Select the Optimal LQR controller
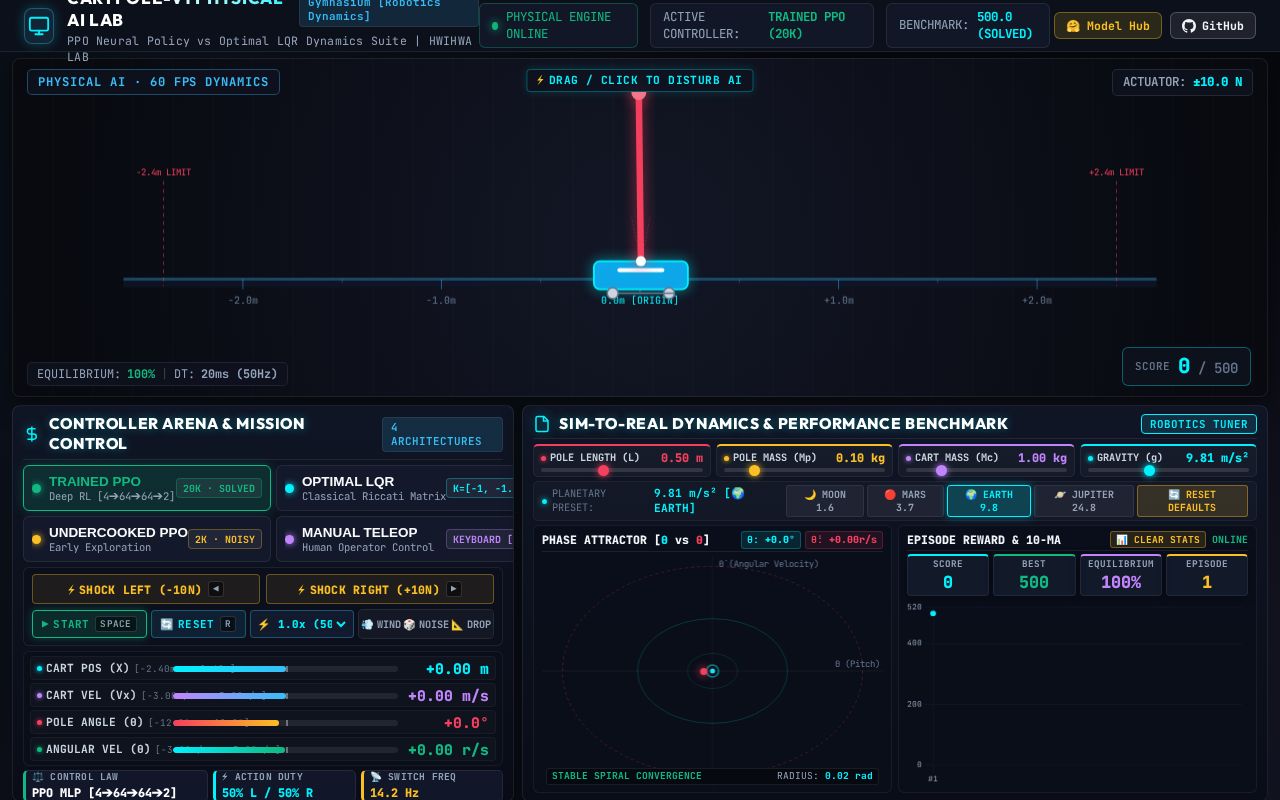This screenshot has height=800, width=1280. [x=395, y=488]
